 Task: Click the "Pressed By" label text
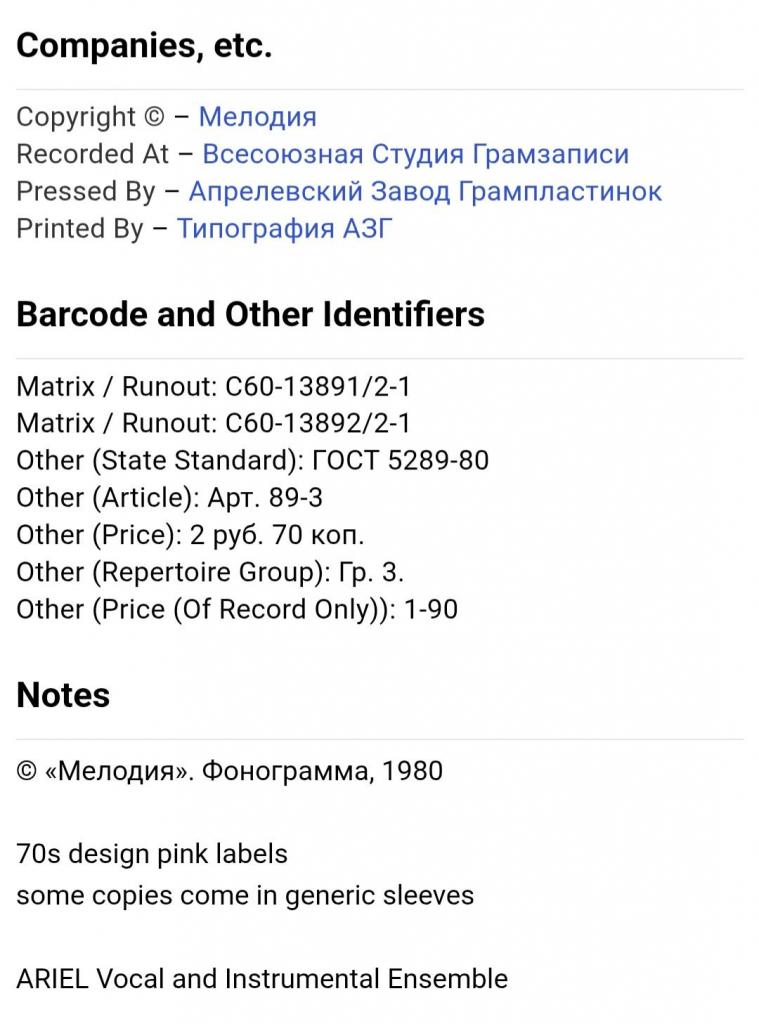coord(86,191)
